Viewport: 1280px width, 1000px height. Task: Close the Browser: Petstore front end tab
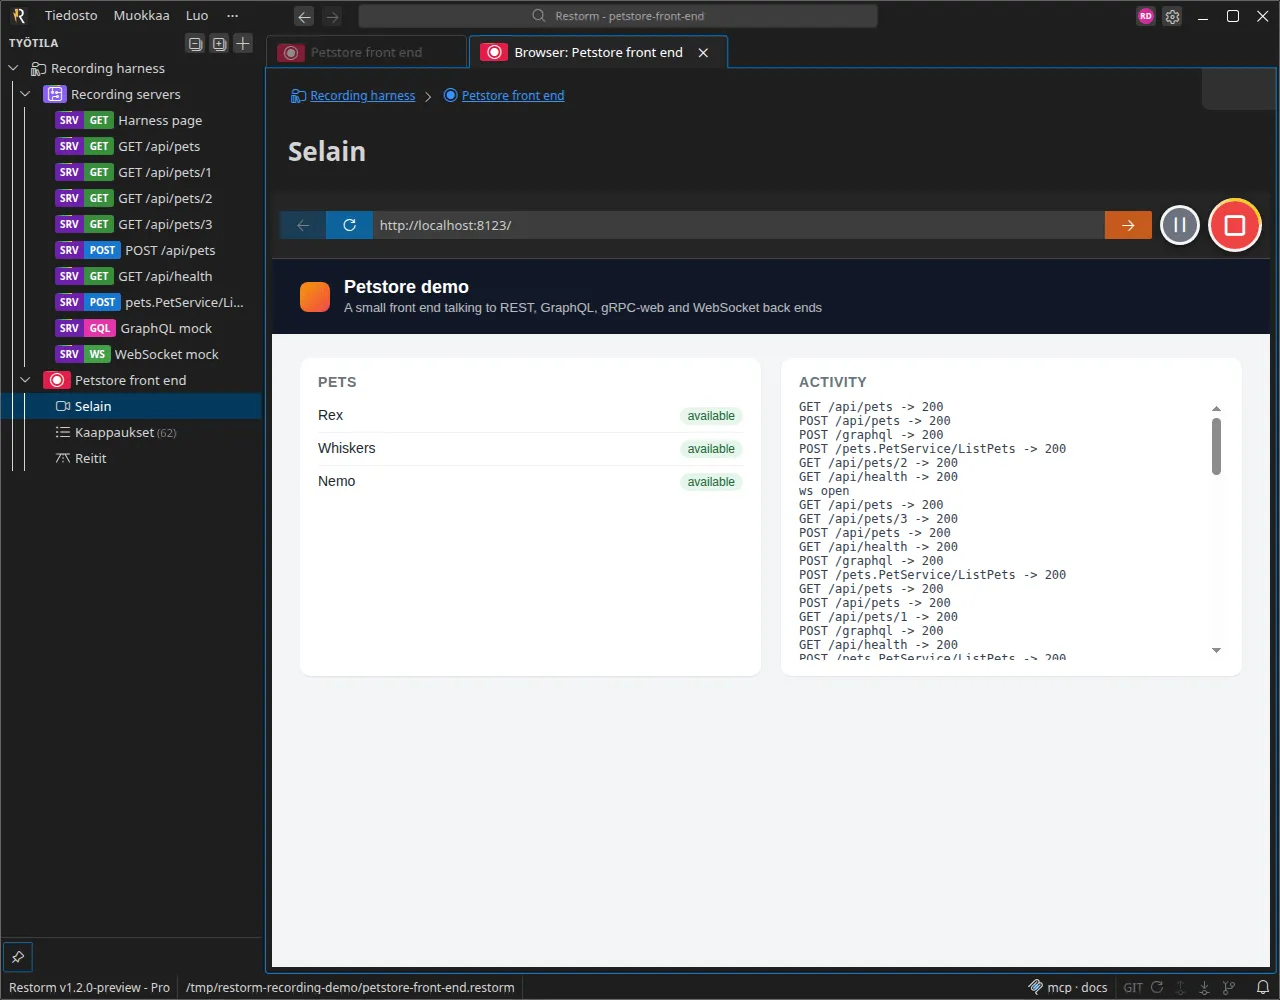pyautogui.click(x=703, y=52)
